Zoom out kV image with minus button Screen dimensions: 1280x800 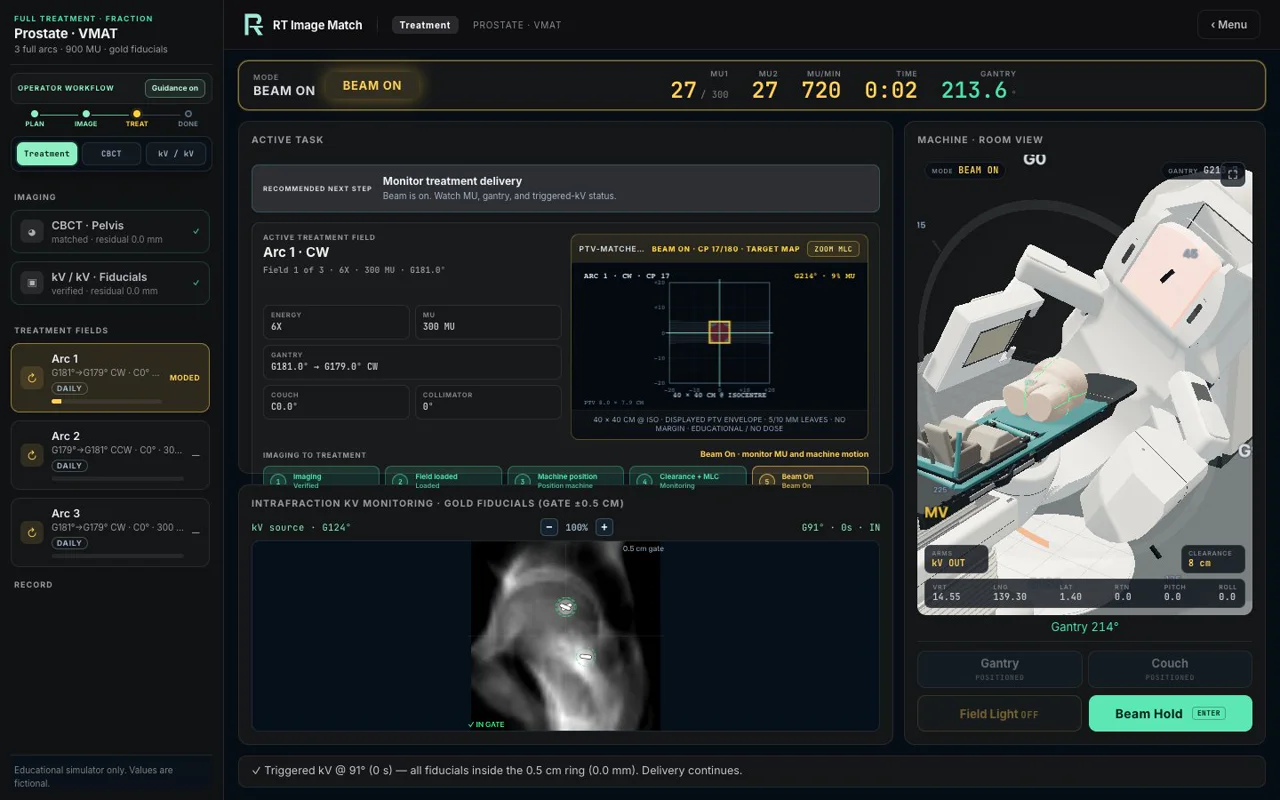549,527
